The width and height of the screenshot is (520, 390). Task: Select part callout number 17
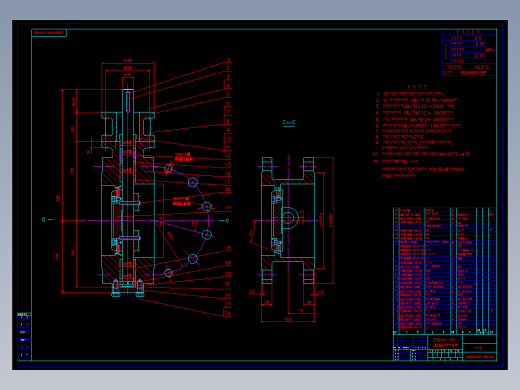click(227, 208)
